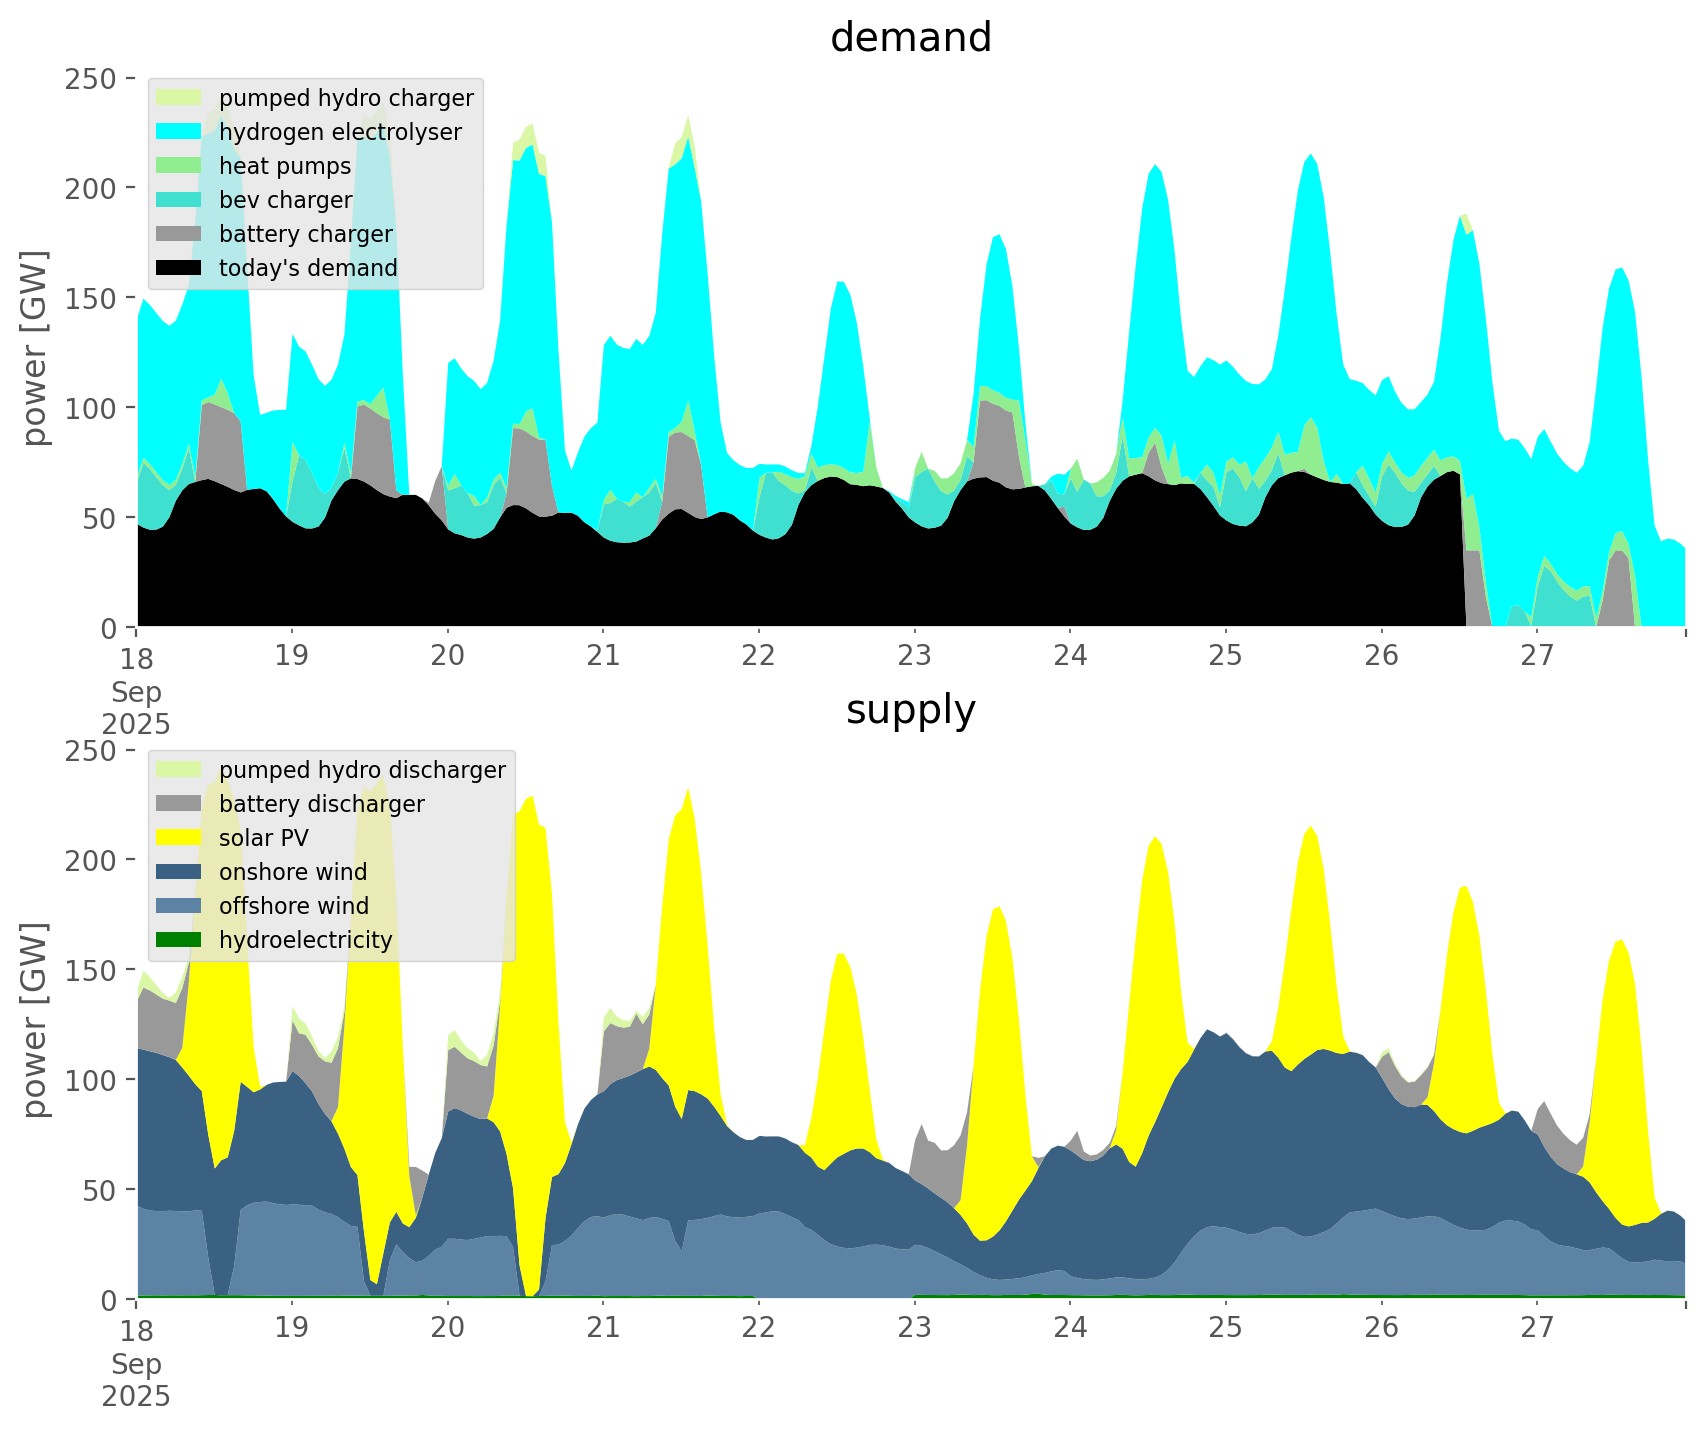Image resolution: width=1706 pixels, height=1431 pixels.
Task: Click the offshore wind legend swatch
Action: pyautogui.click(x=180, y=906)
